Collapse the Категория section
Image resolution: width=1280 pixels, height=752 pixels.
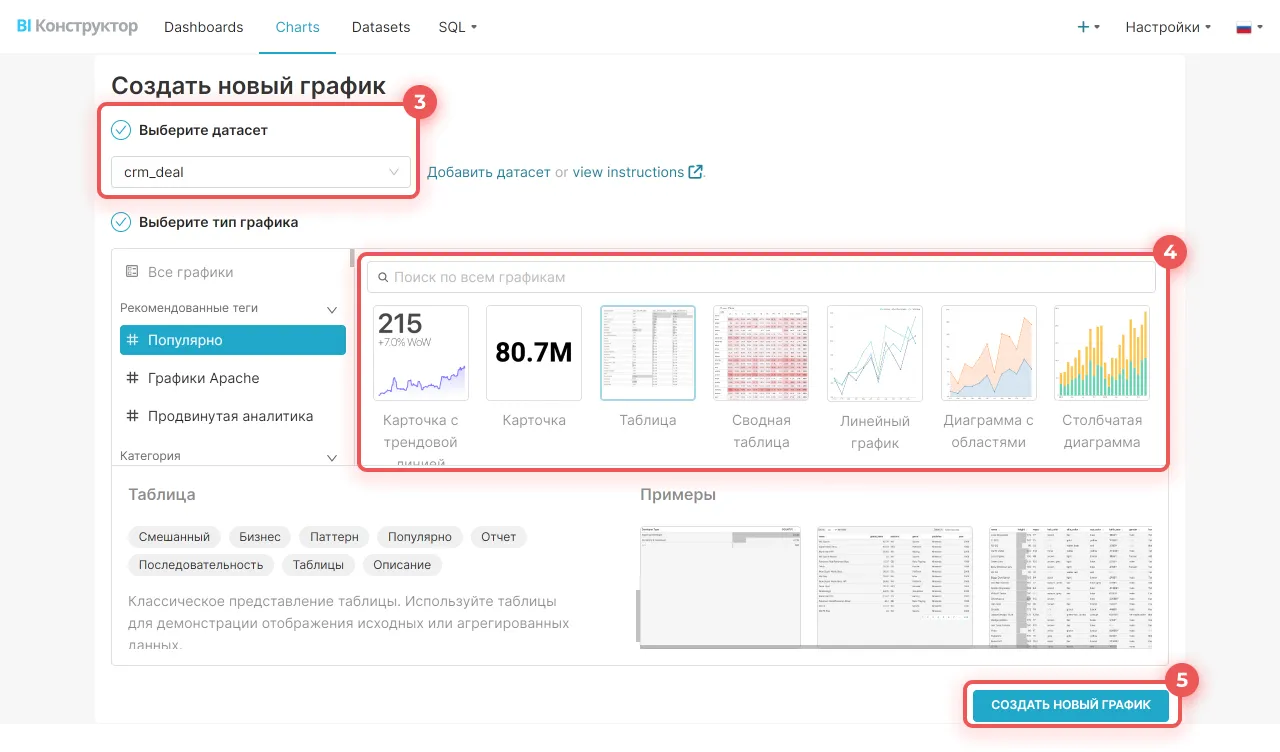(332, 457)
